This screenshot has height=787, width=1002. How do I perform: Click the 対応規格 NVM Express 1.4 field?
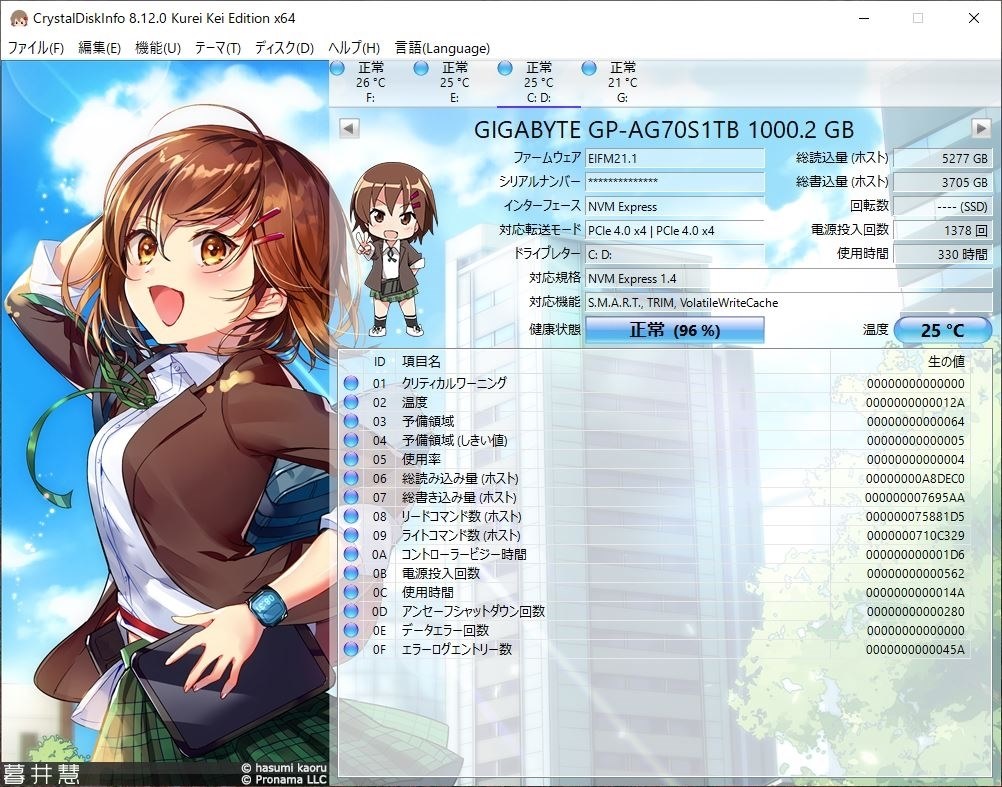coord(789,278)
